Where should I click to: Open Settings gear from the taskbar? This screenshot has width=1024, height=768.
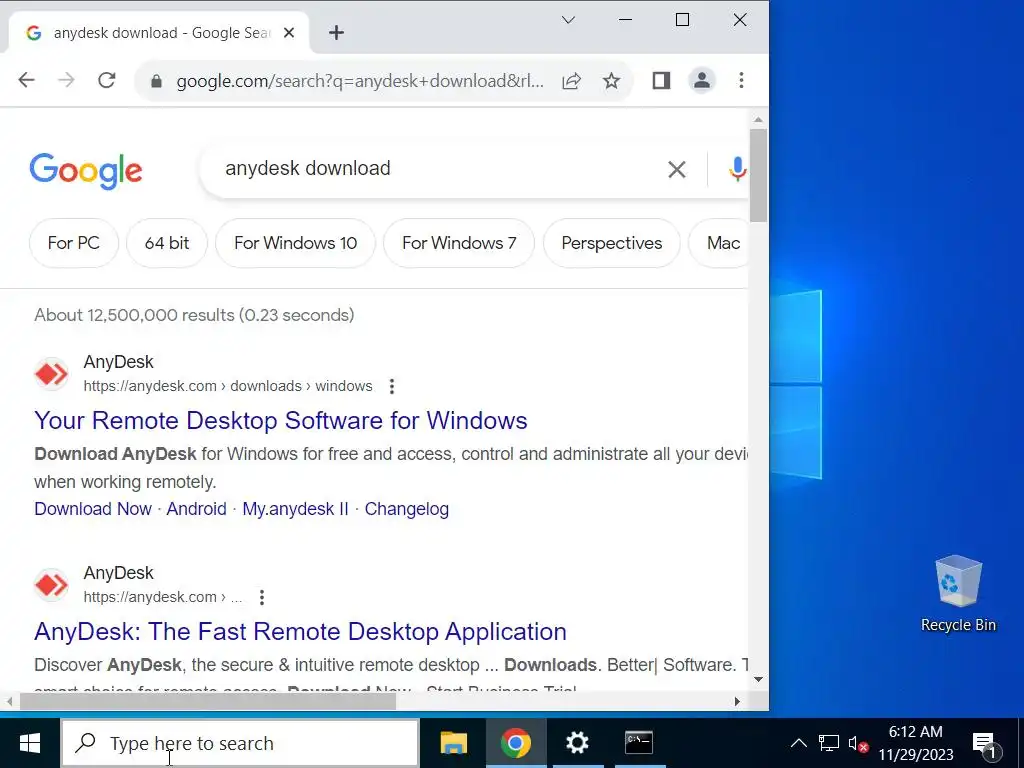pos(577,743)
